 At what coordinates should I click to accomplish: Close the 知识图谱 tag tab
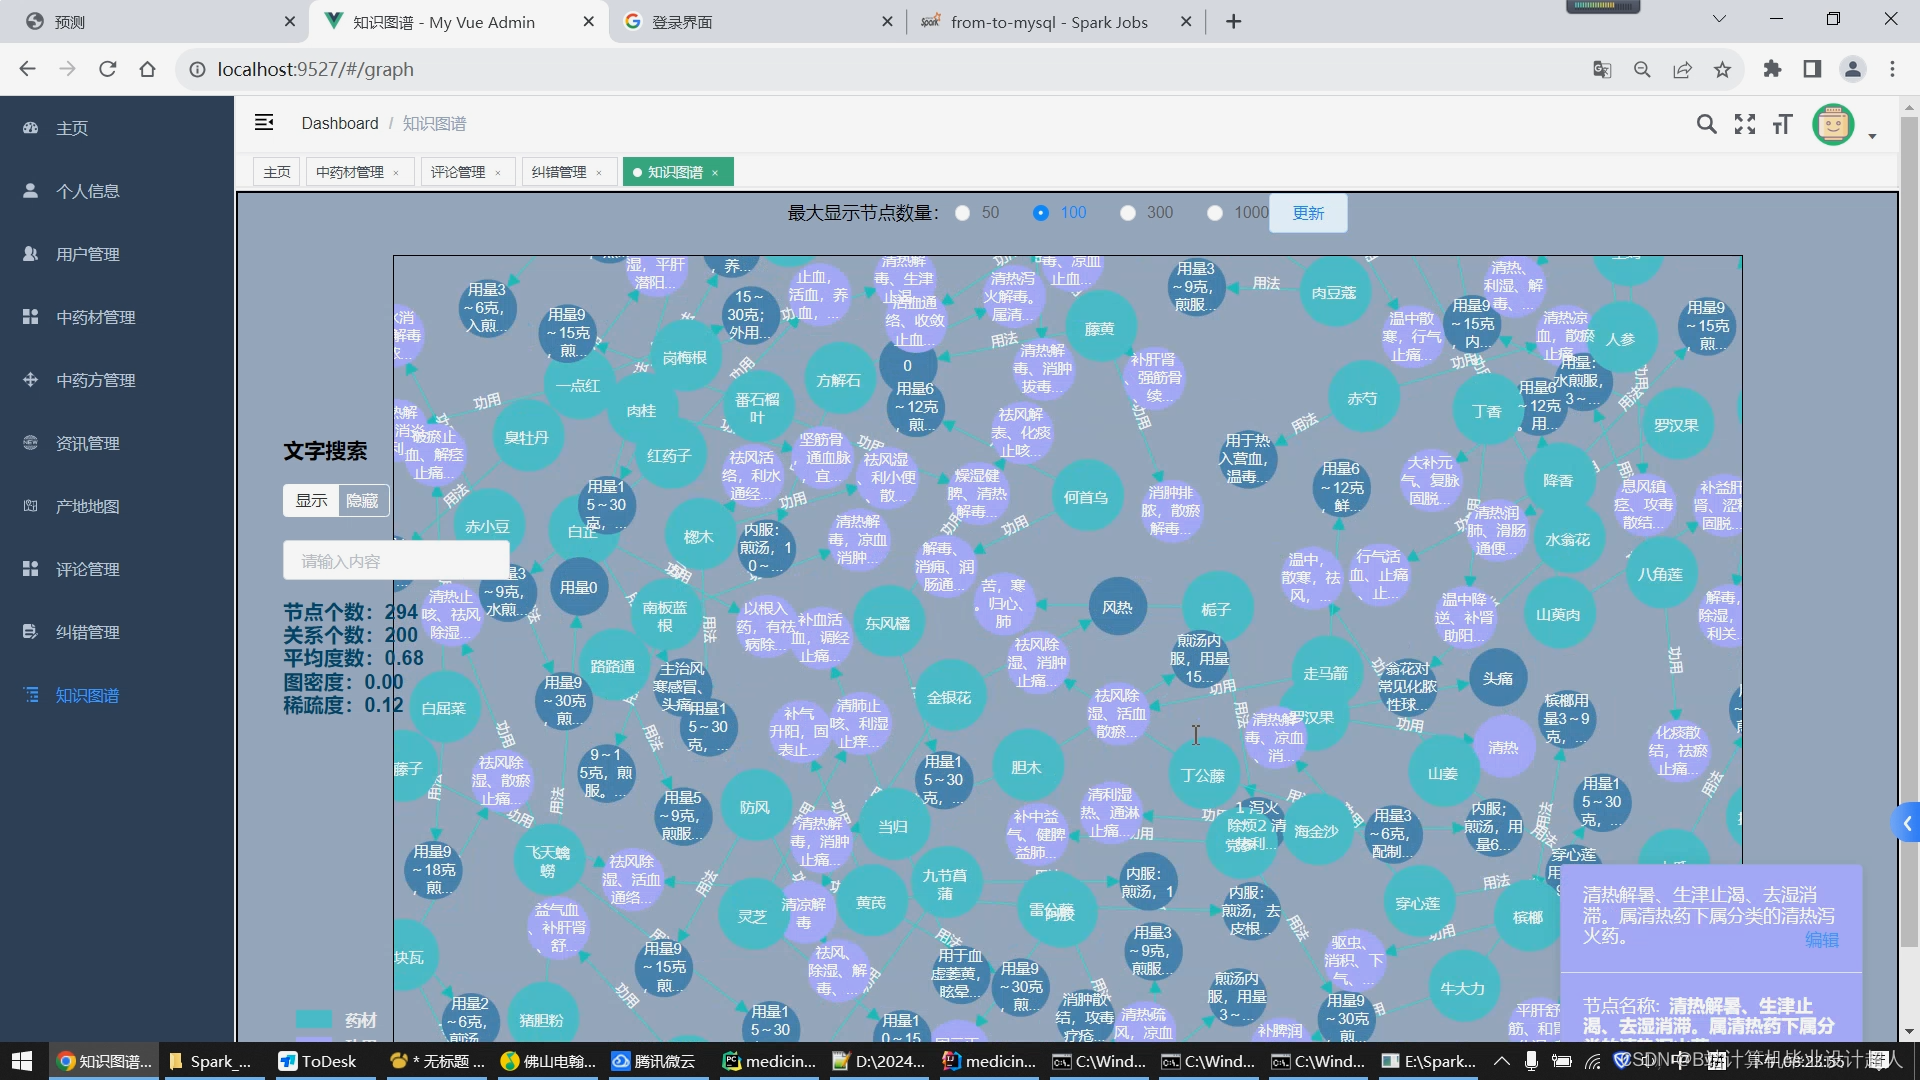tap(715, 173)
